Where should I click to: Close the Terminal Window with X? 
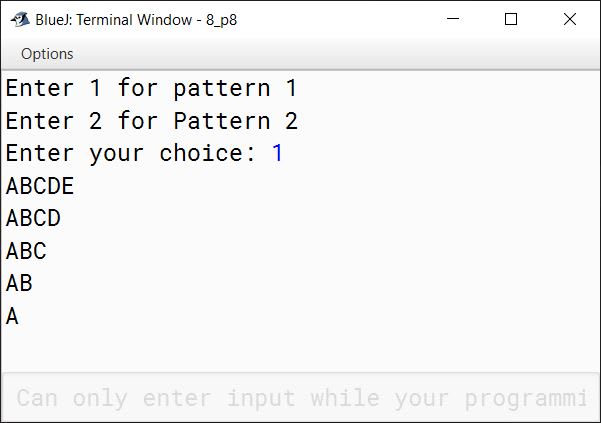[x=570, y=19]
